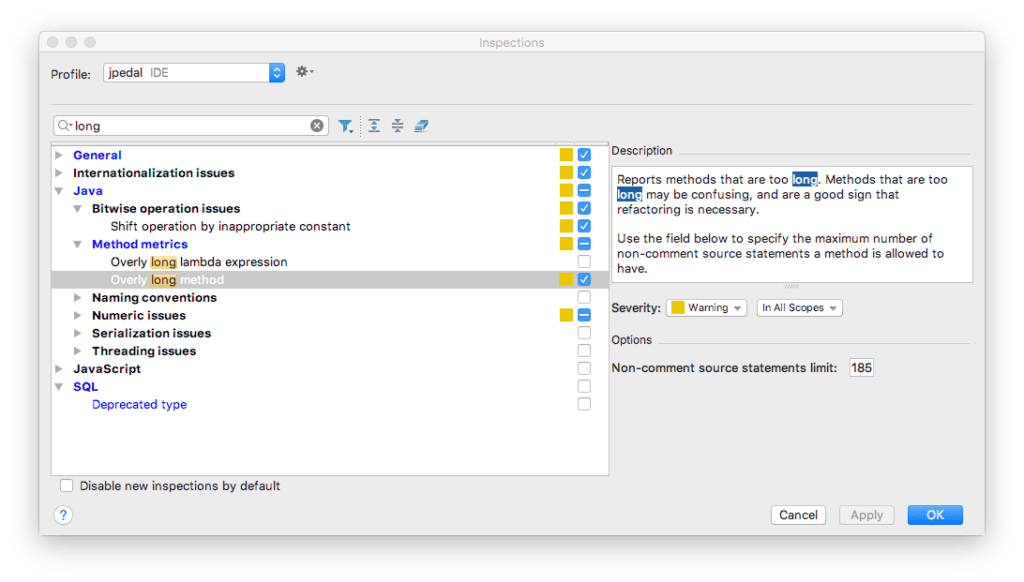
Task: Enable the Overly long lambda expression checkbox
Action: coord(584,262)
